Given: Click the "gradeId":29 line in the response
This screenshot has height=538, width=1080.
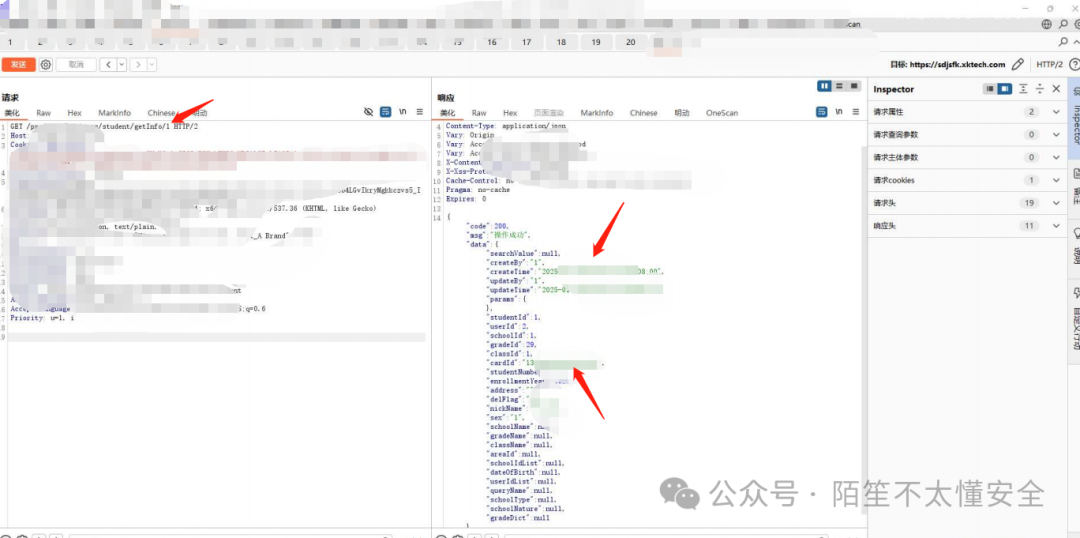Looking at the screenshot, I should pyautogui.click(x=512, y=344).
